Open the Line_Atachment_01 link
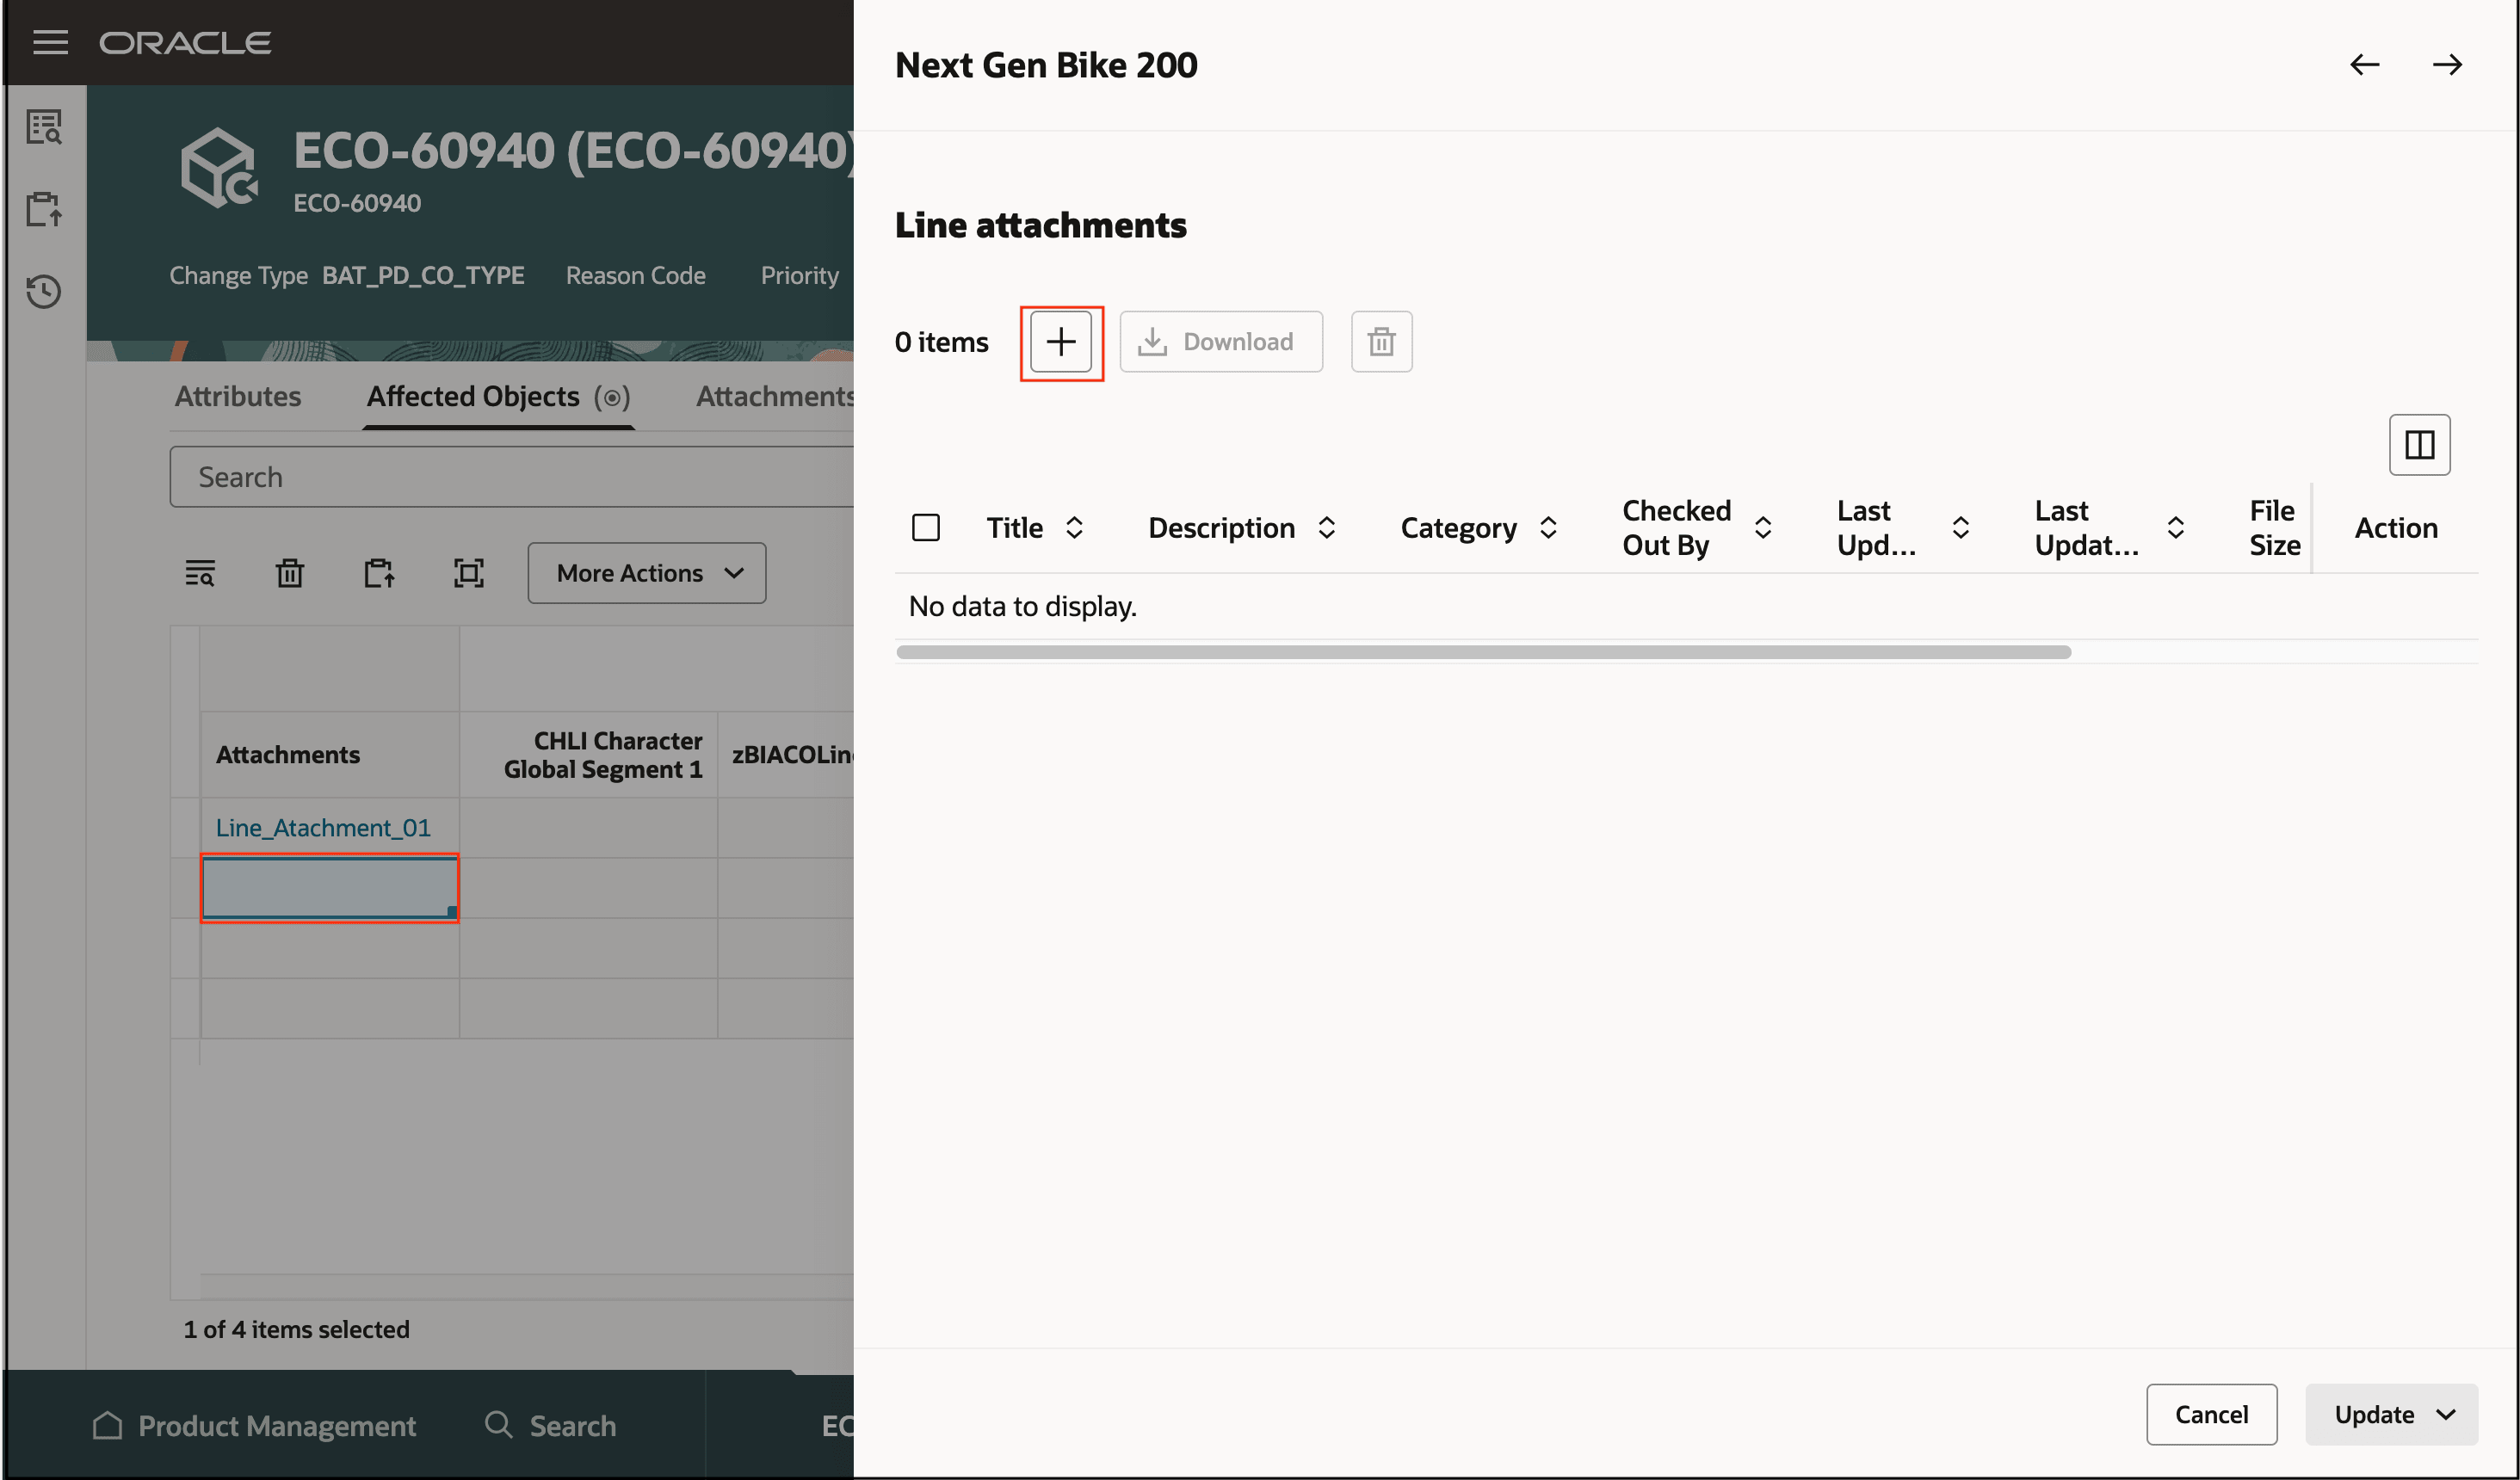Viewport: 2520px width, 1480px height. (x=323, y=827)
